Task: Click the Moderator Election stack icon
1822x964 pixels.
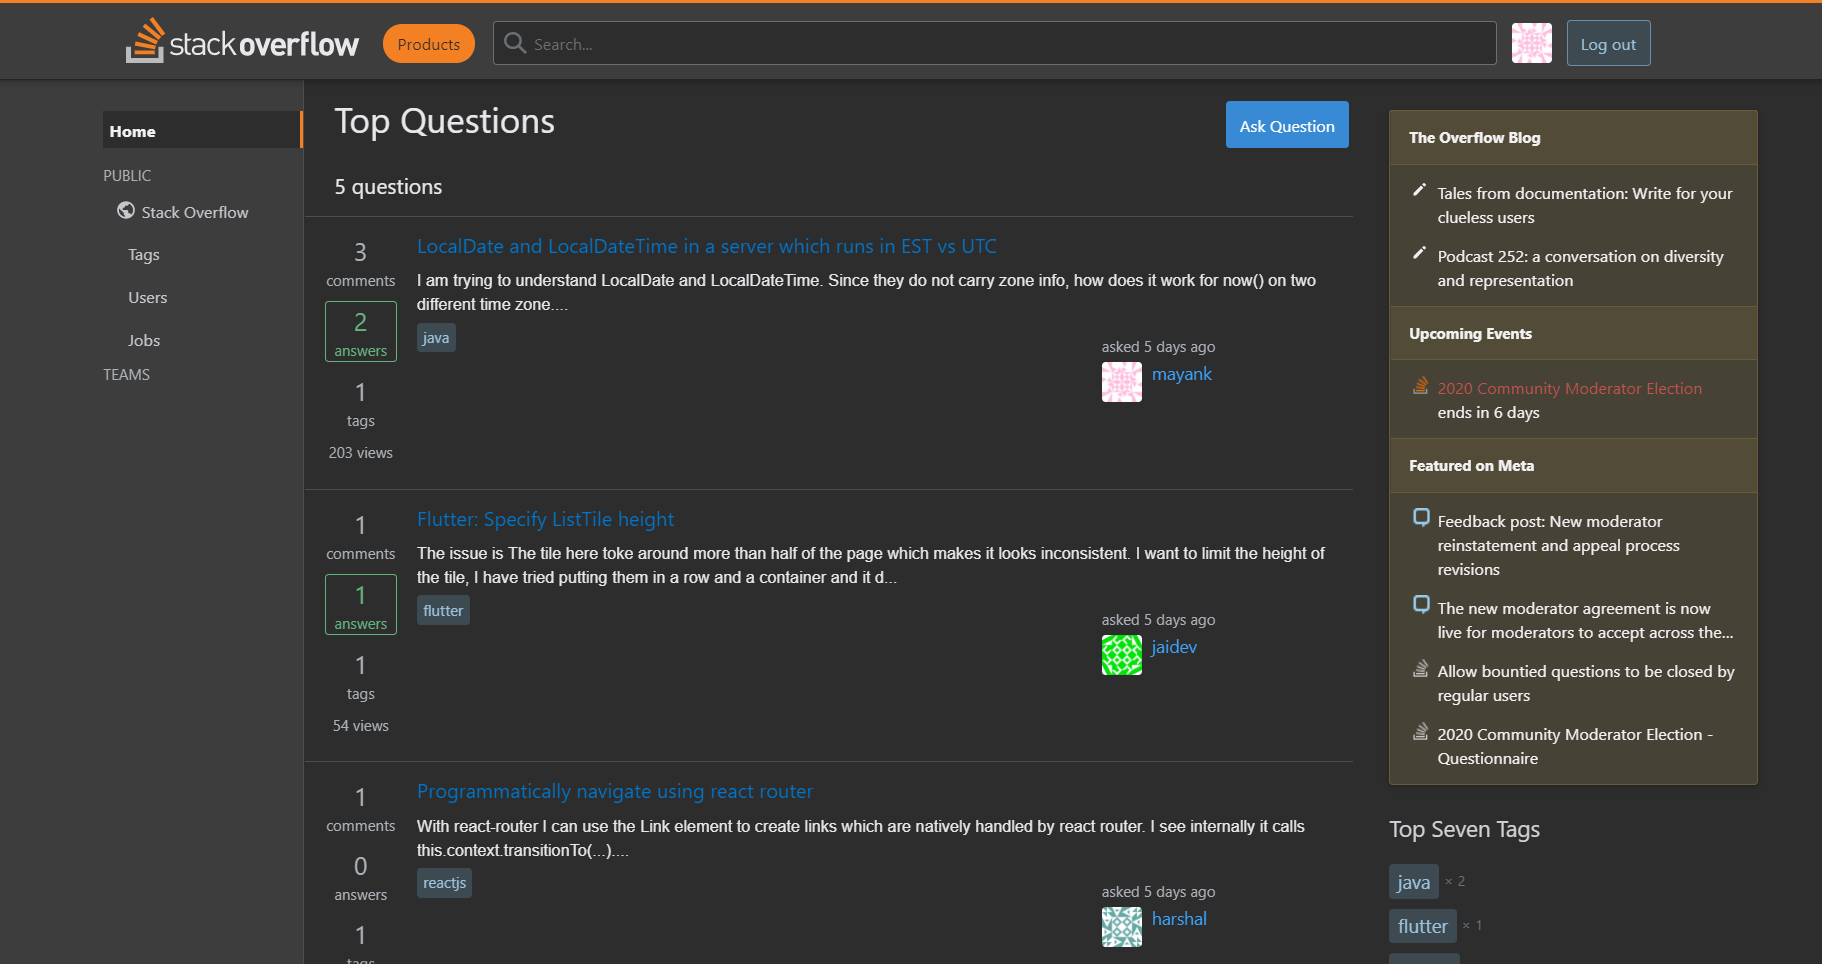Action: (1420, 386)
